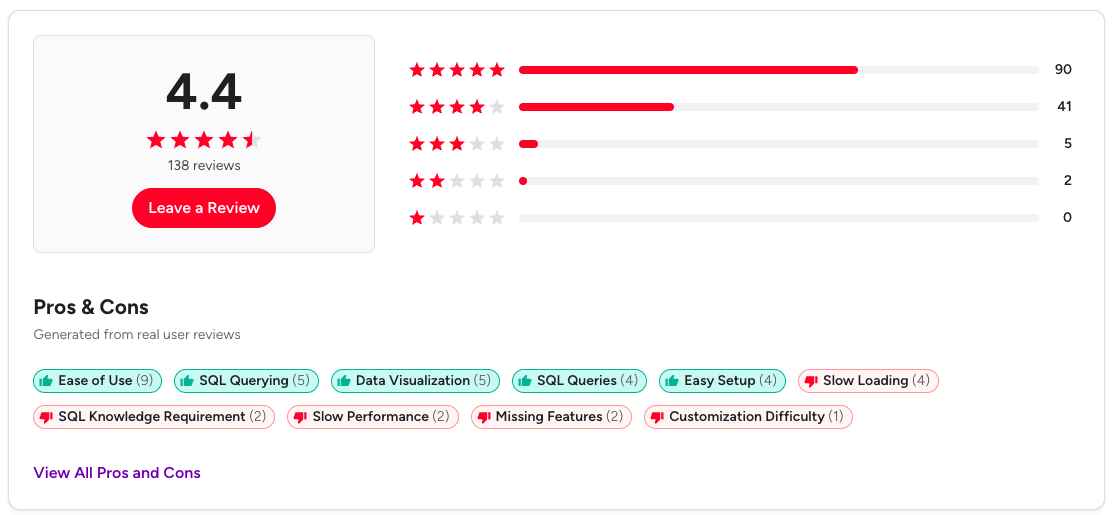Click thumbs-up icon on Easy Setup tag
Screen dimensions: 1112x515
pos(672,381)
